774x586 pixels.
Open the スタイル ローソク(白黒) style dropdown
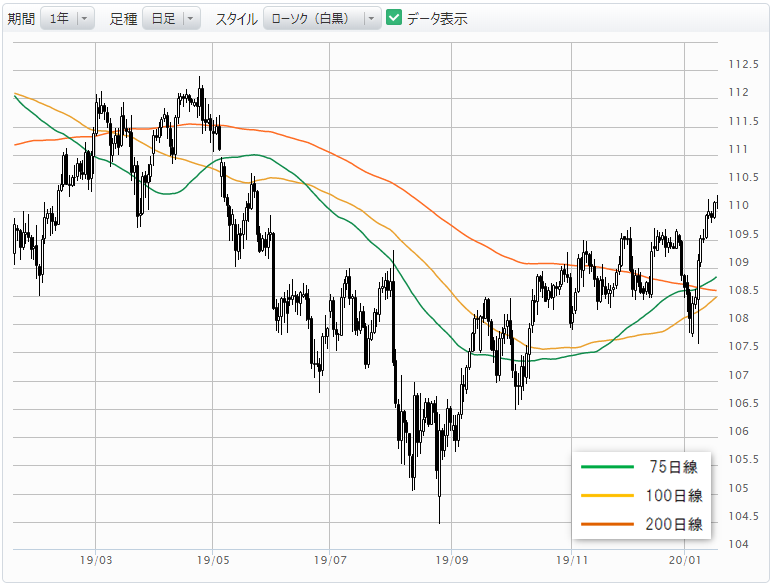[322, 19]
